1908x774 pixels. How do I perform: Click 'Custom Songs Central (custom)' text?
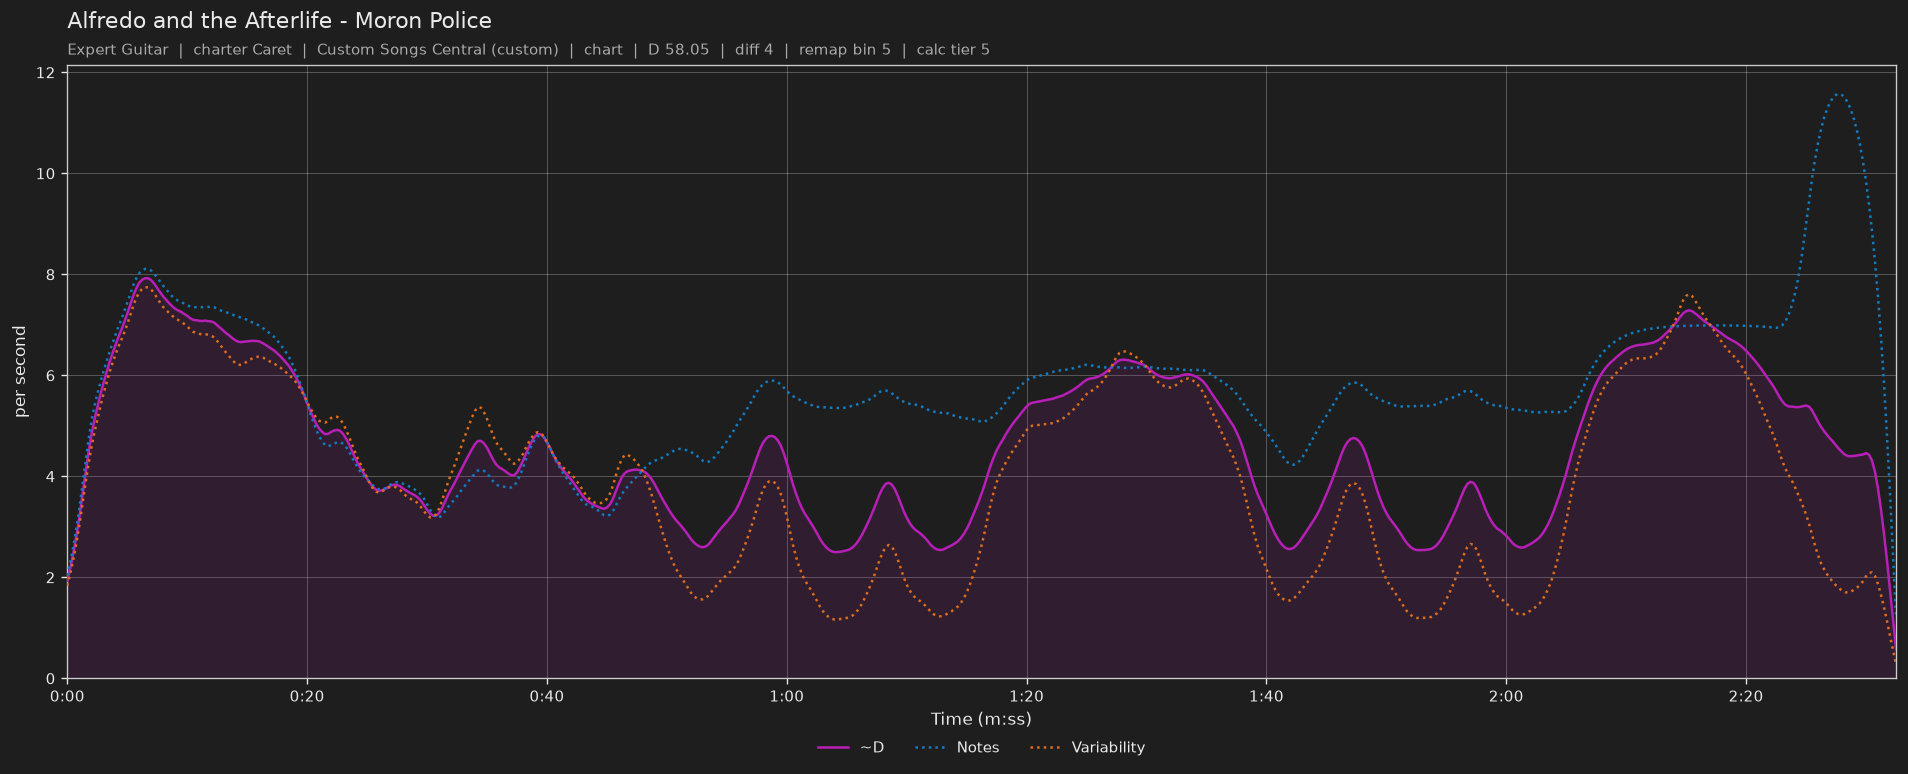coord(437,50)
